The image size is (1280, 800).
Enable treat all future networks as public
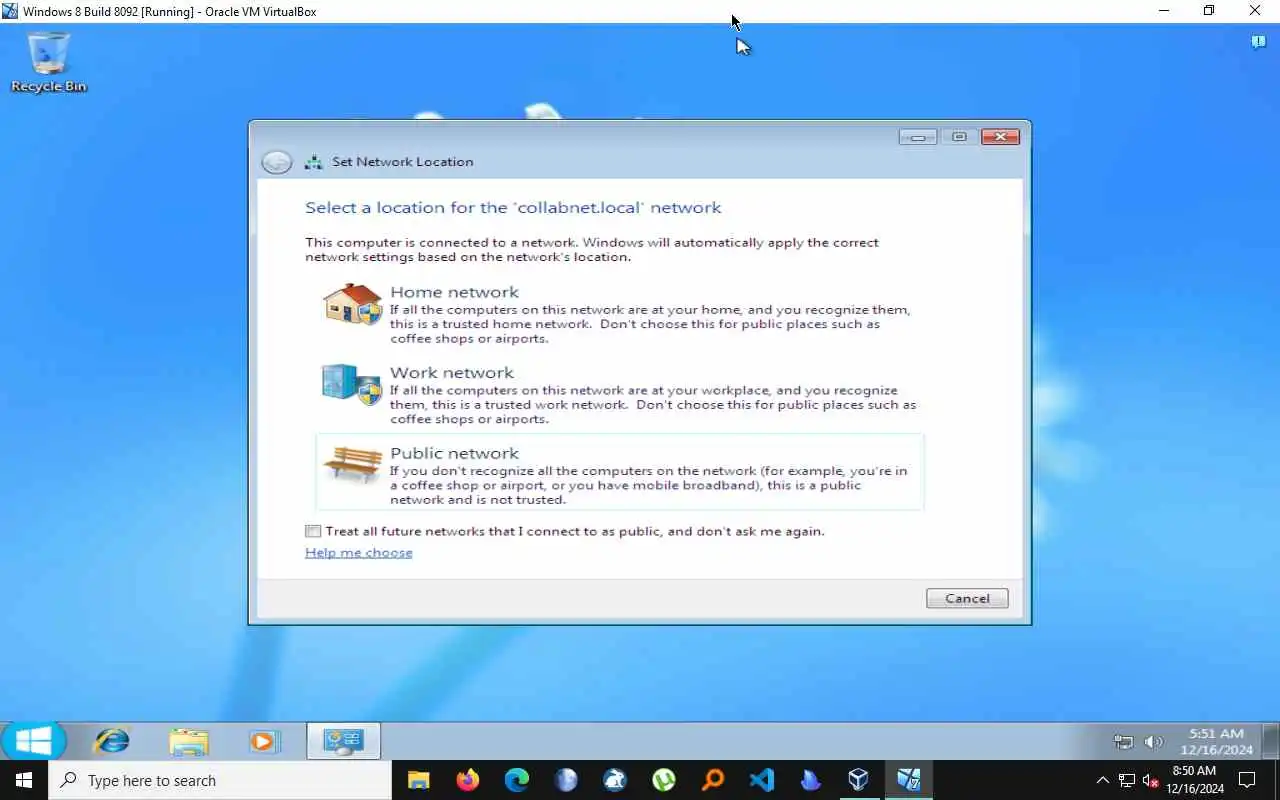[313, 531]
